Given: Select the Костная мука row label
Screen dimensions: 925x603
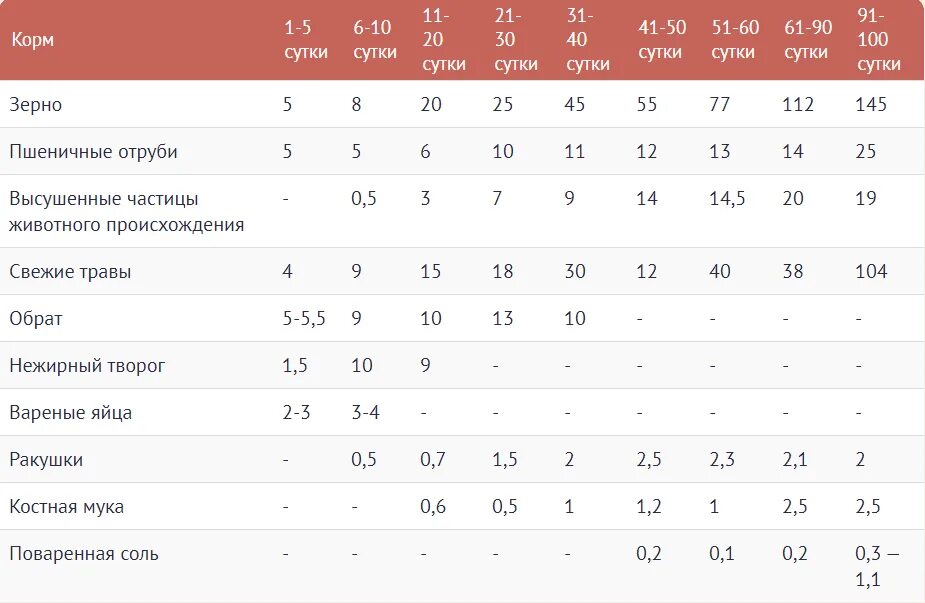Looking at the screenshot, I should pyautogui.click(x=67, y=507).
